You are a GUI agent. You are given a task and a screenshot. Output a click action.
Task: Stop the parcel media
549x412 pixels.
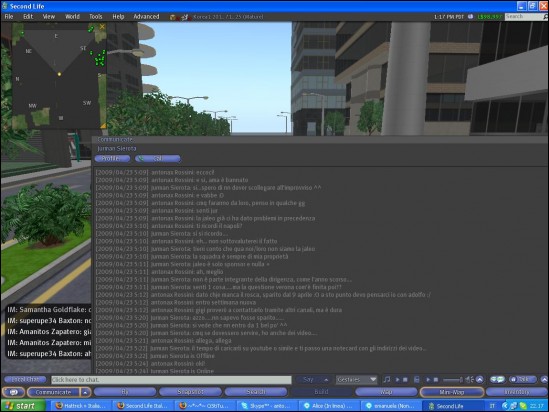click(x=436, y=379)
